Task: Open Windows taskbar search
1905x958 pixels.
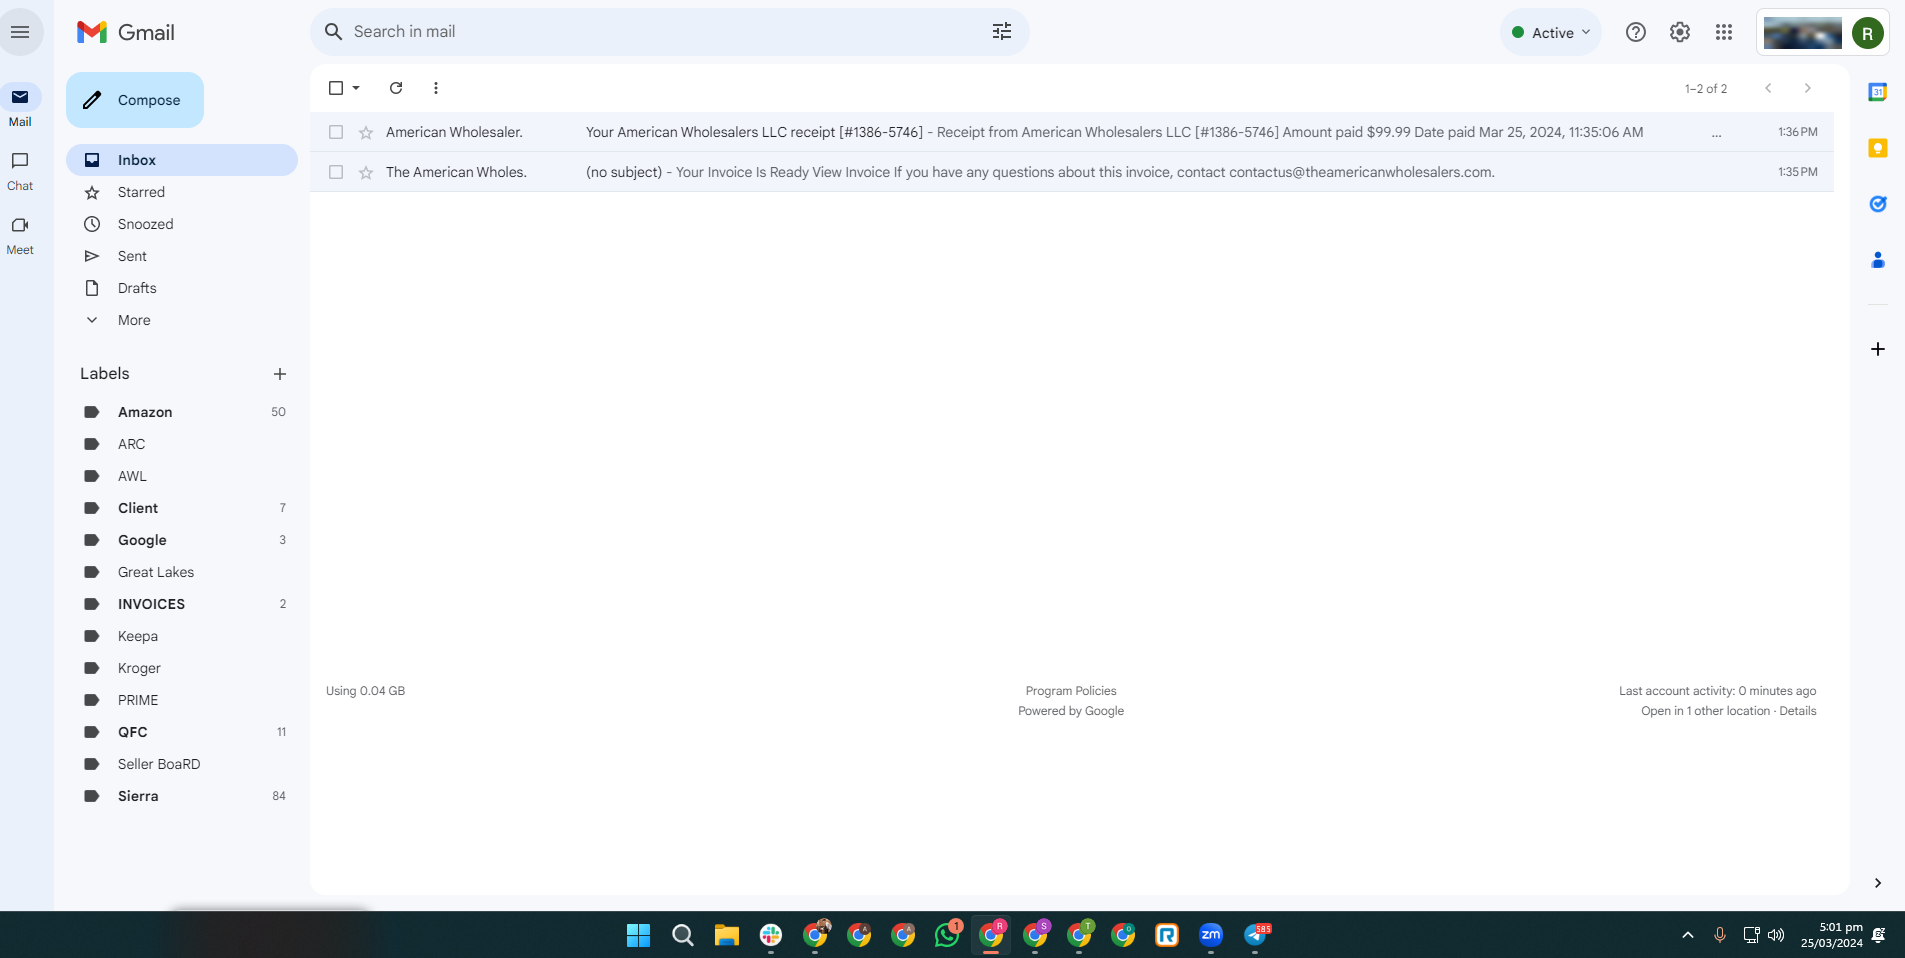Action: point(683,935)
